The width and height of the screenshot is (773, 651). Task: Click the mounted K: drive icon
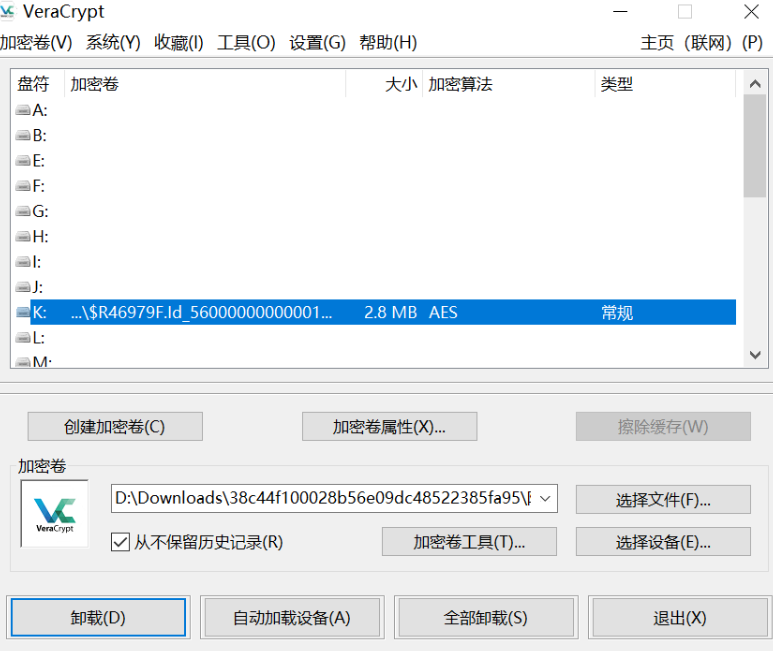point(23,312)
